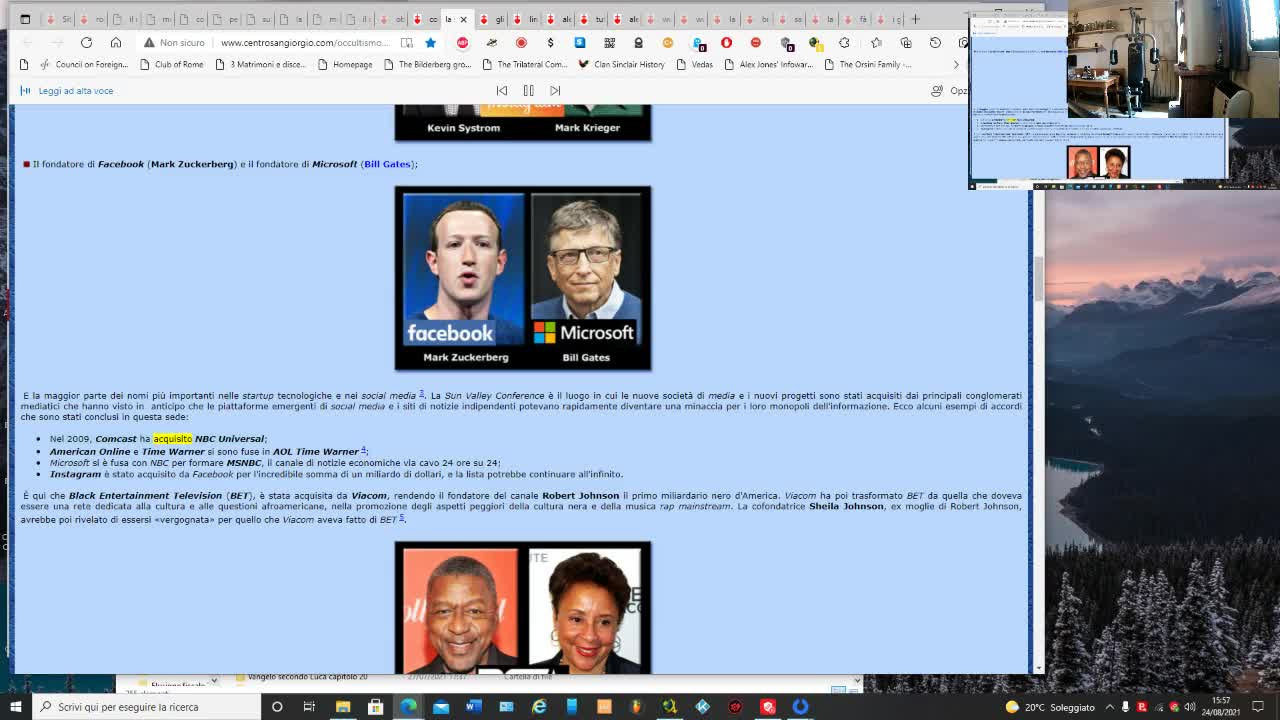This screenshot has width=1280, height=720.
Task: Open the red ABP adblock extension
Action: pyautogui.click(x=462, y=43)
